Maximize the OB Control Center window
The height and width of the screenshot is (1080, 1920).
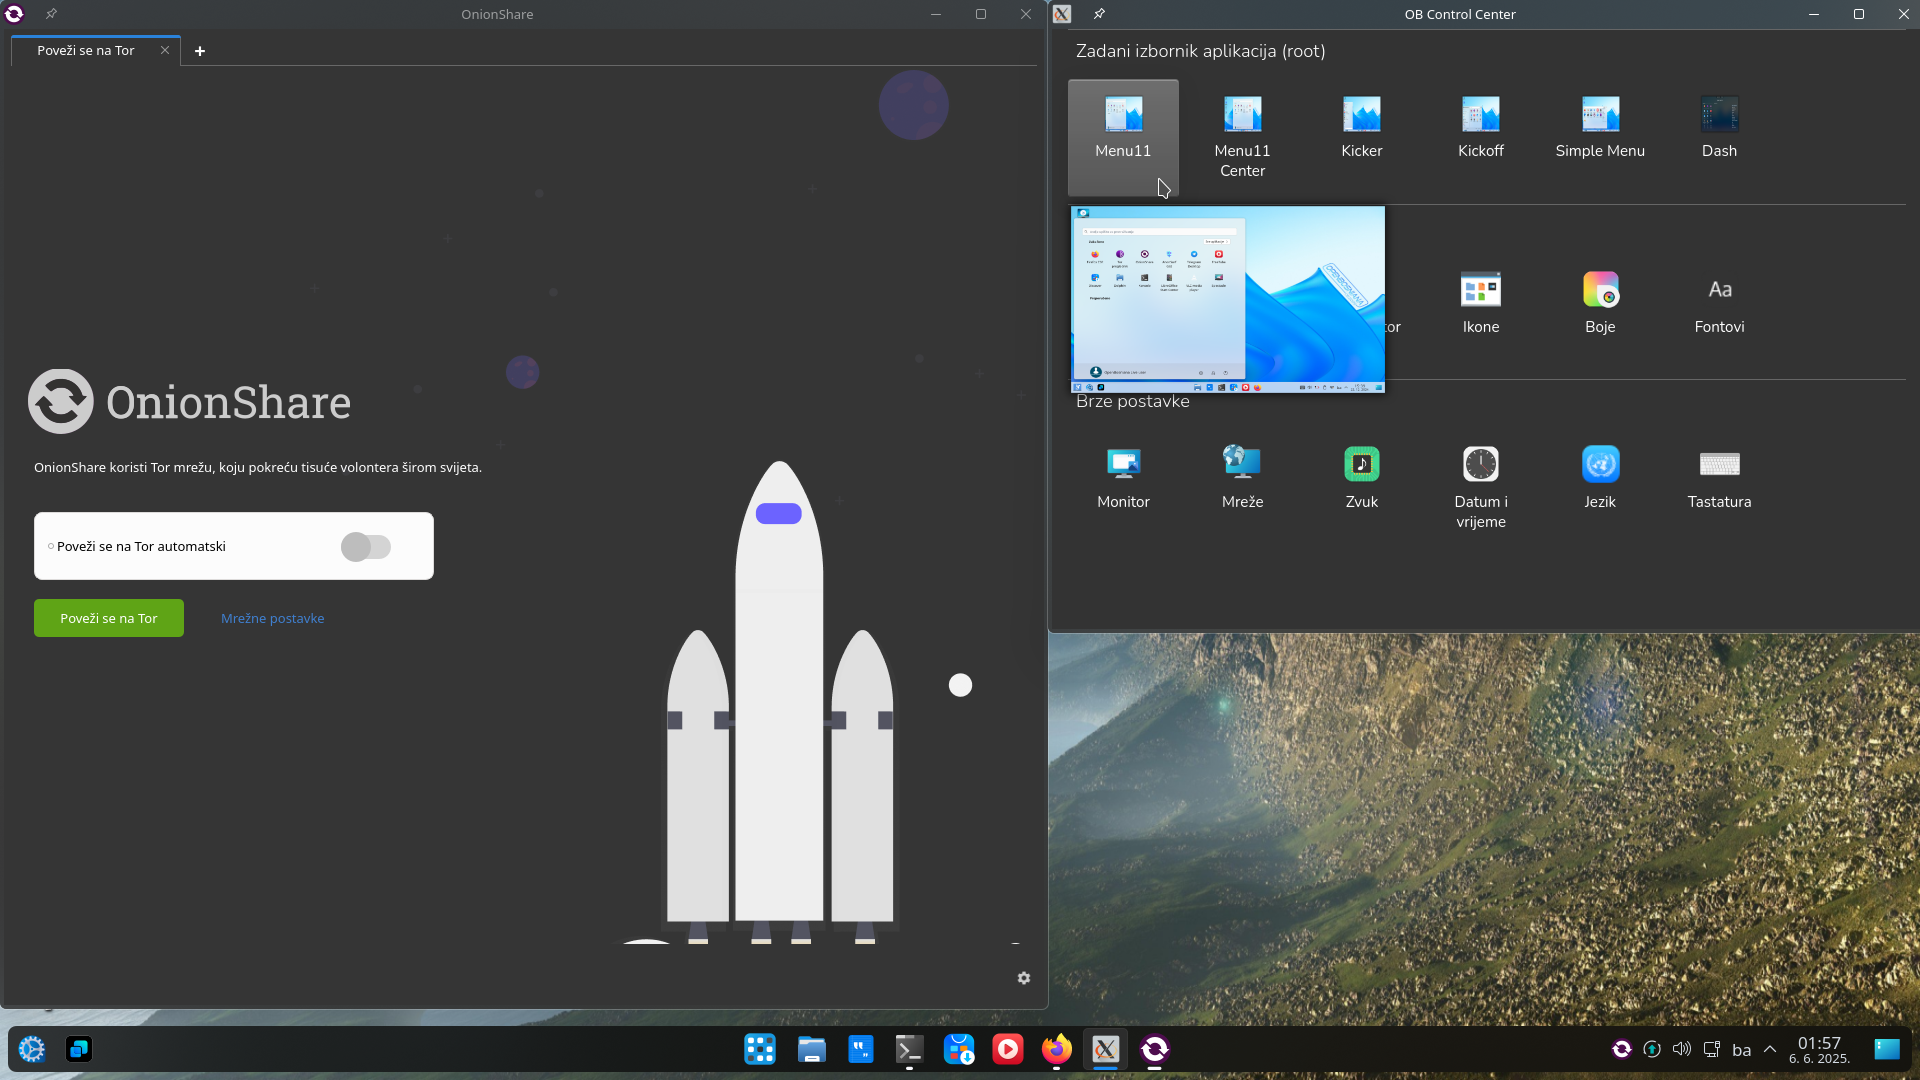pos(1859,14)
